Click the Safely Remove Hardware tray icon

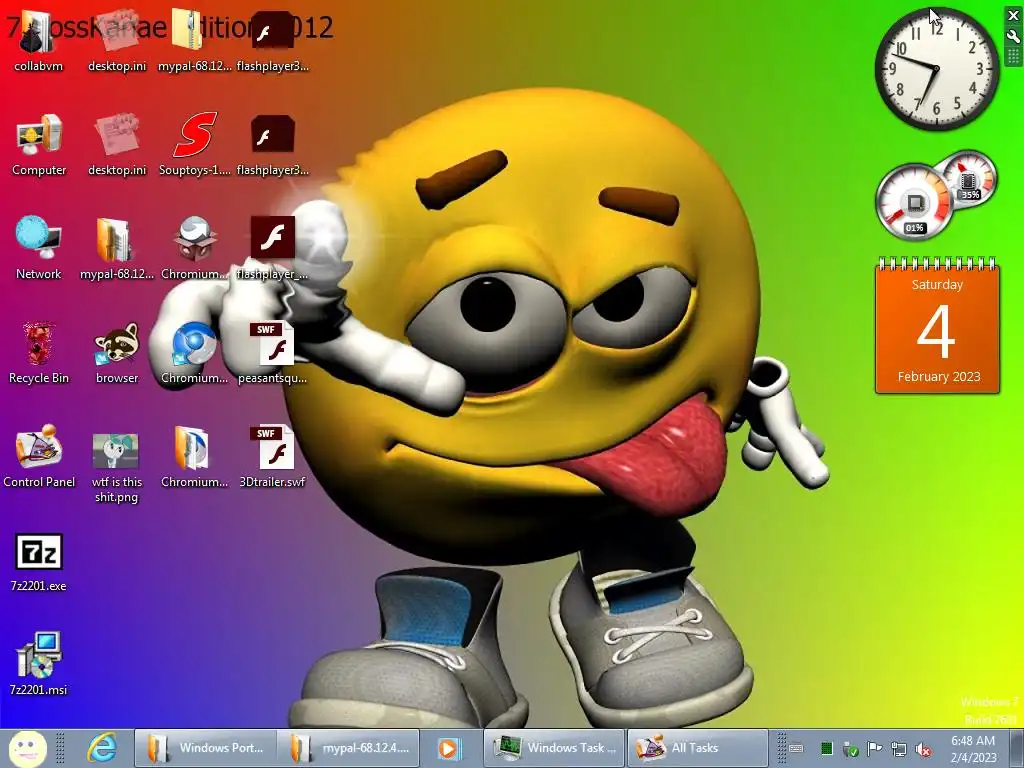pos(850,748)
